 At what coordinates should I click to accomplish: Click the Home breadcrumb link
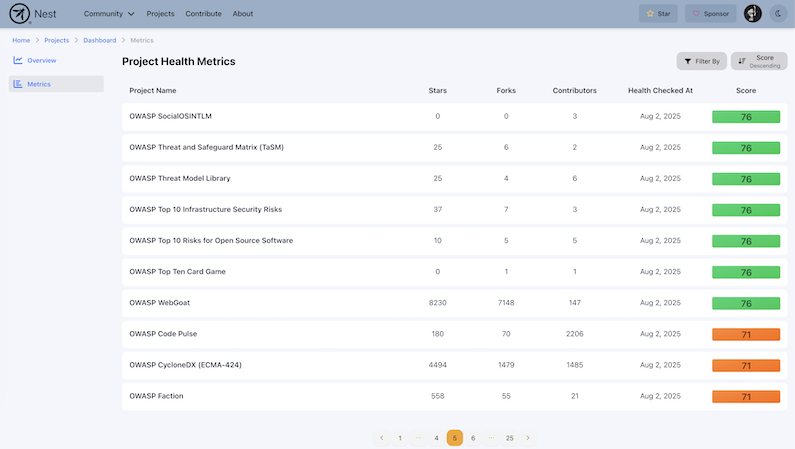(x=21, y=40)
